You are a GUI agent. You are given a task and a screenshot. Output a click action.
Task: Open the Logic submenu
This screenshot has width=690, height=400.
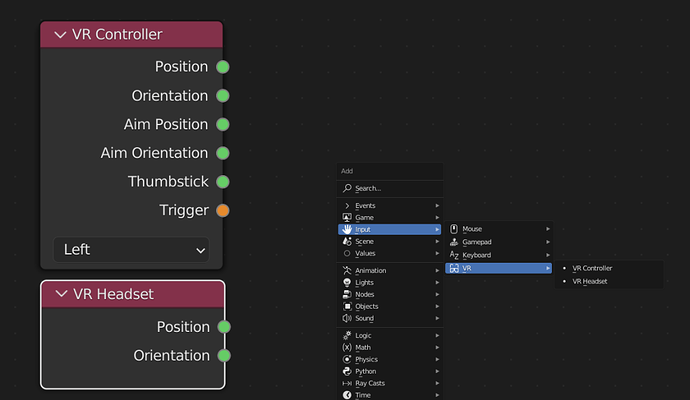(390, 335)
